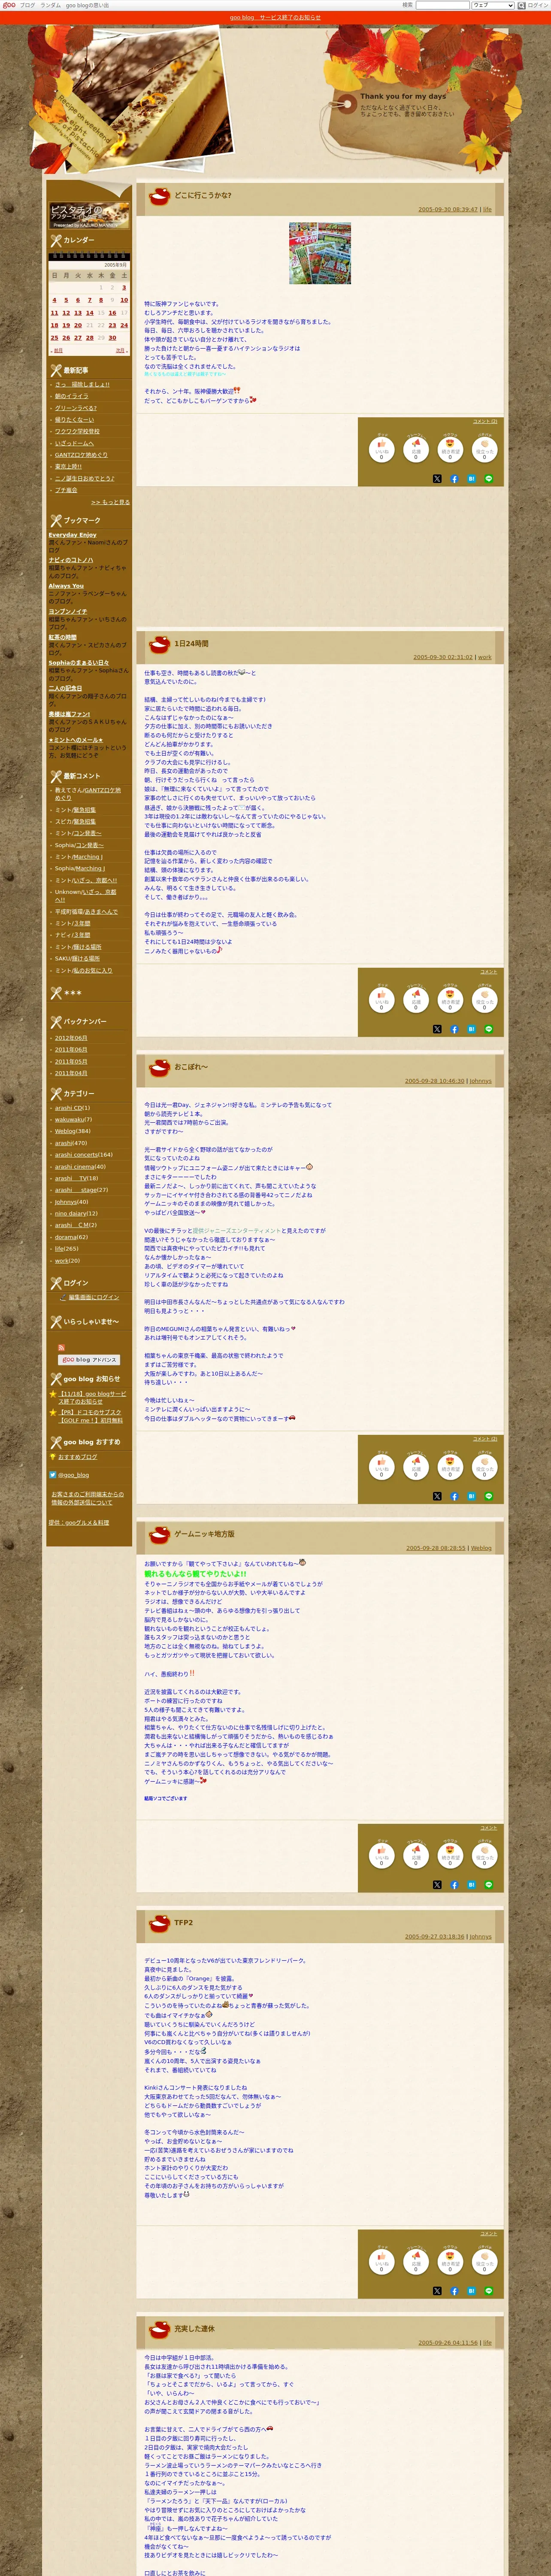Screen dimensions: 551x2576
Task: Open recent article GANTZロケ地めぐり
Action: tap(81, 455)
